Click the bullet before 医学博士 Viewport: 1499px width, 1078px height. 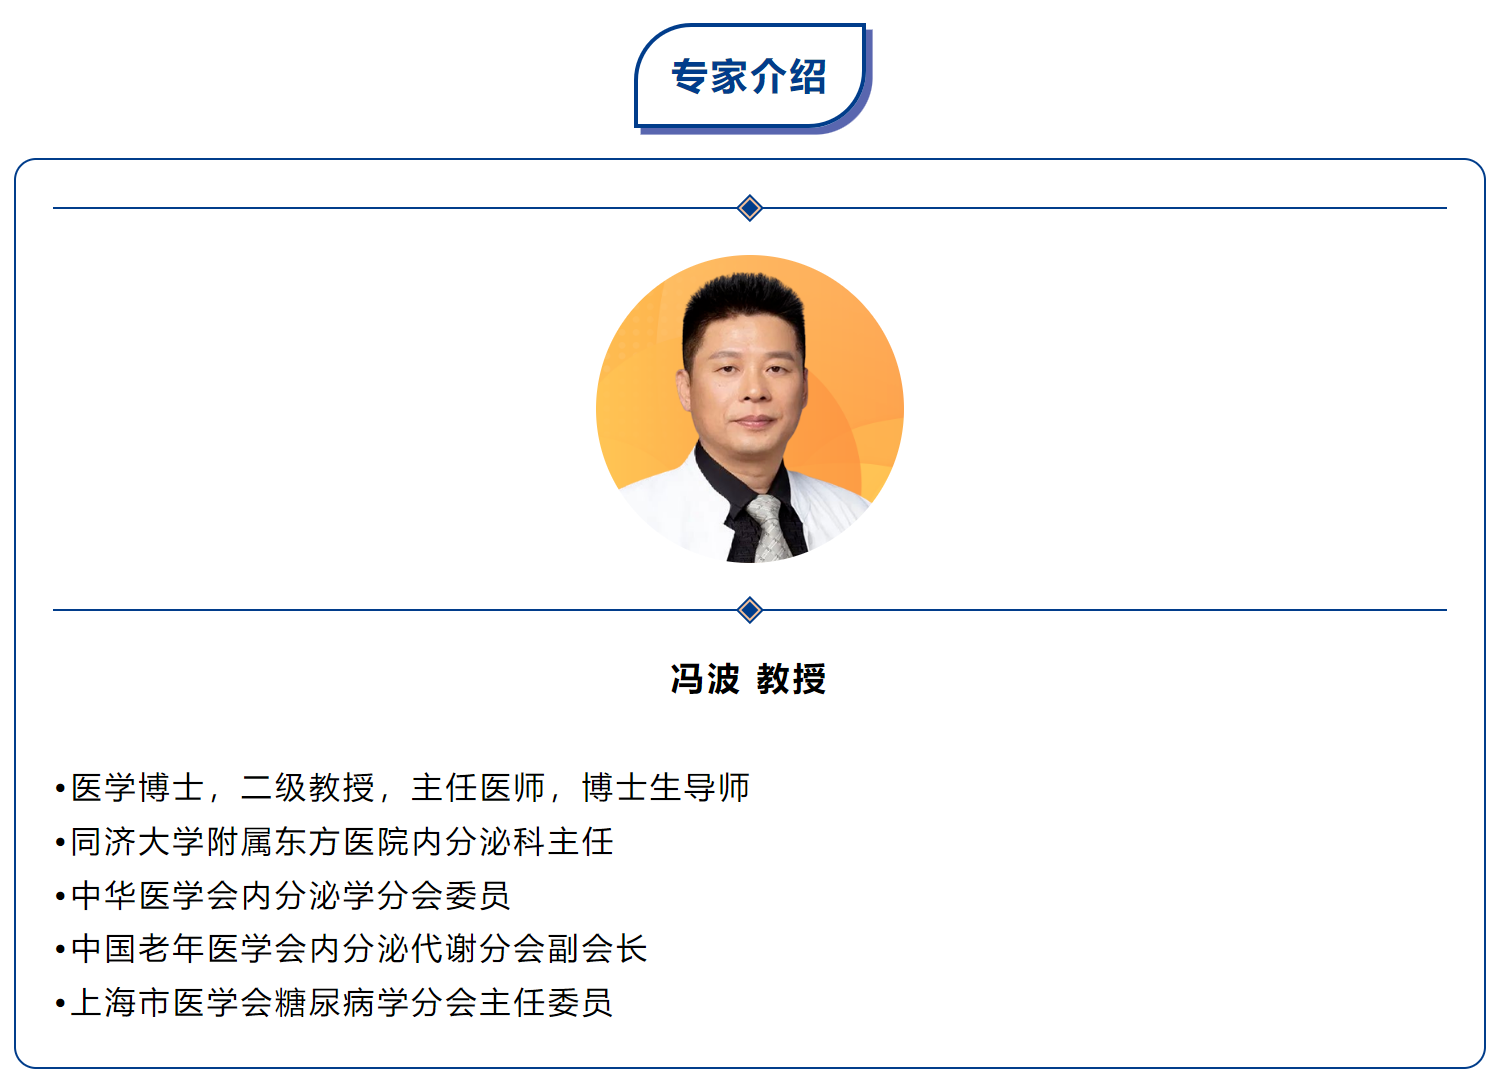[60, 790]
